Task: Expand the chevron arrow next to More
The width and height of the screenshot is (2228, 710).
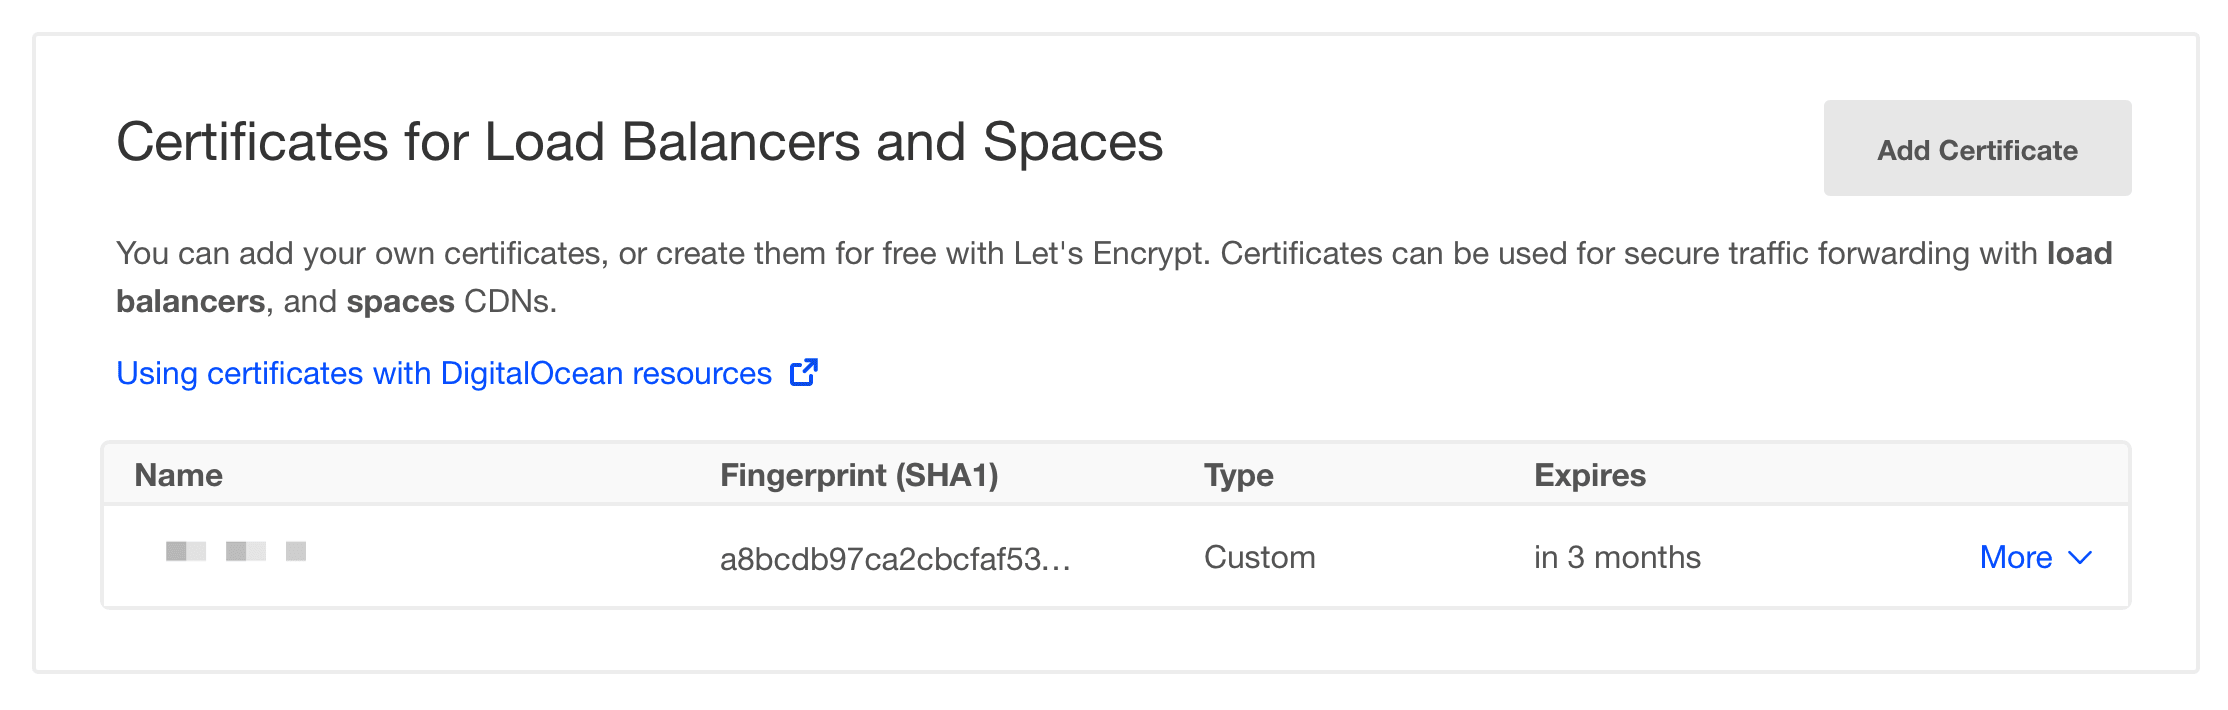Action: click(2080, 558)
